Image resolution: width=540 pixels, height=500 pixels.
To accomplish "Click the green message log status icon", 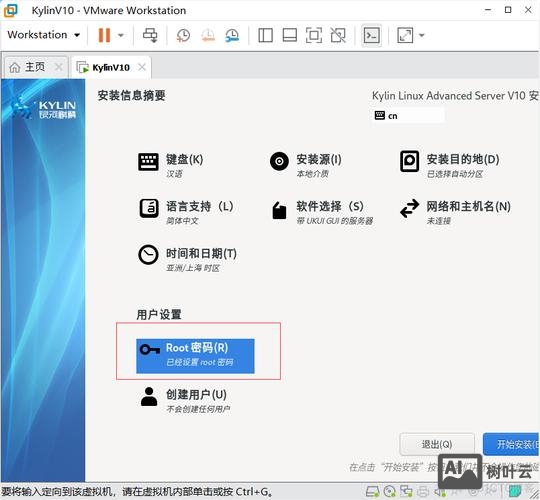I will [x=515, y=492].
